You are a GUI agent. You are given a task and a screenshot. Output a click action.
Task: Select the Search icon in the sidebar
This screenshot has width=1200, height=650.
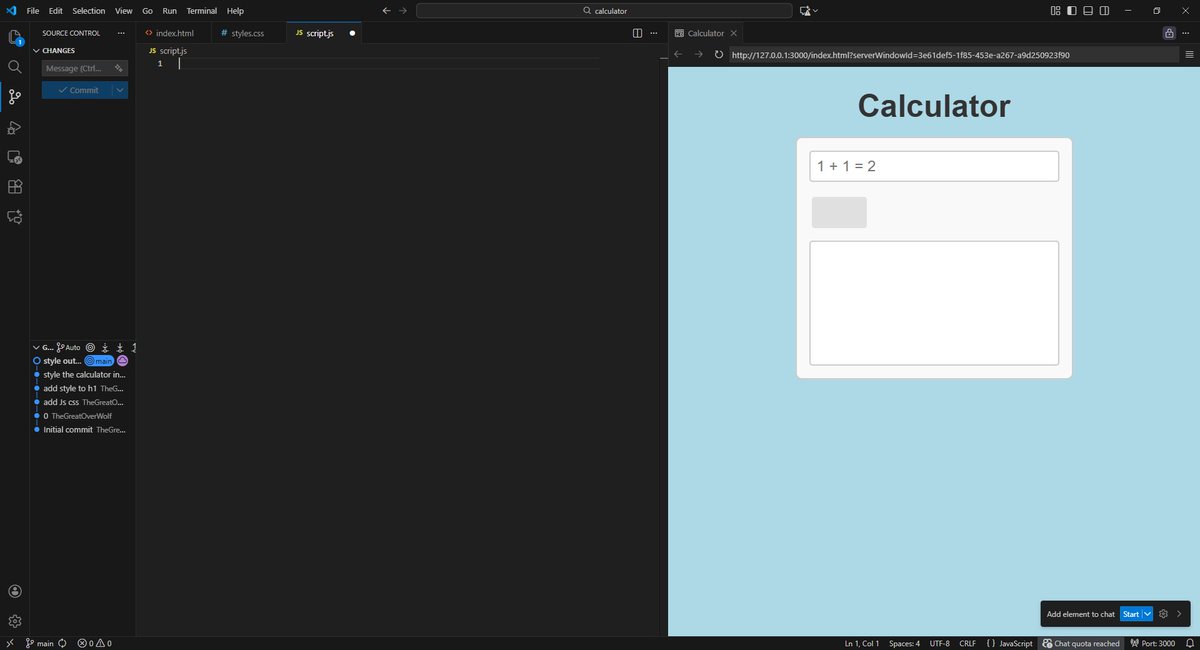coord(14,66)
